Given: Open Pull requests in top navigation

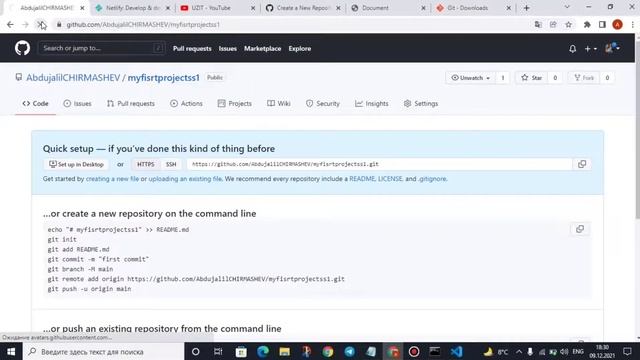Looking at the screenshot, I should click(192, 49).
